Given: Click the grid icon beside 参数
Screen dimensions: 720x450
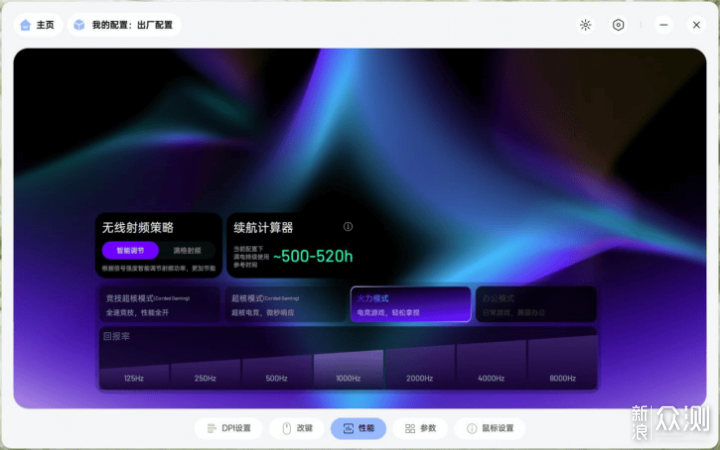Looking at the screenshot, I should 410,428.
